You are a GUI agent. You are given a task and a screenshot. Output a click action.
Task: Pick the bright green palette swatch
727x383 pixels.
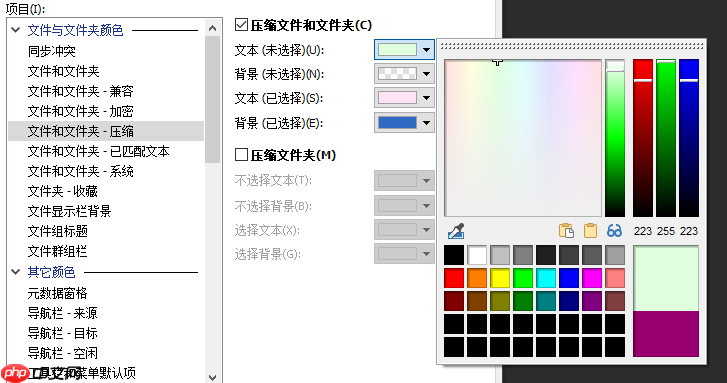click(x=523, y=278)
